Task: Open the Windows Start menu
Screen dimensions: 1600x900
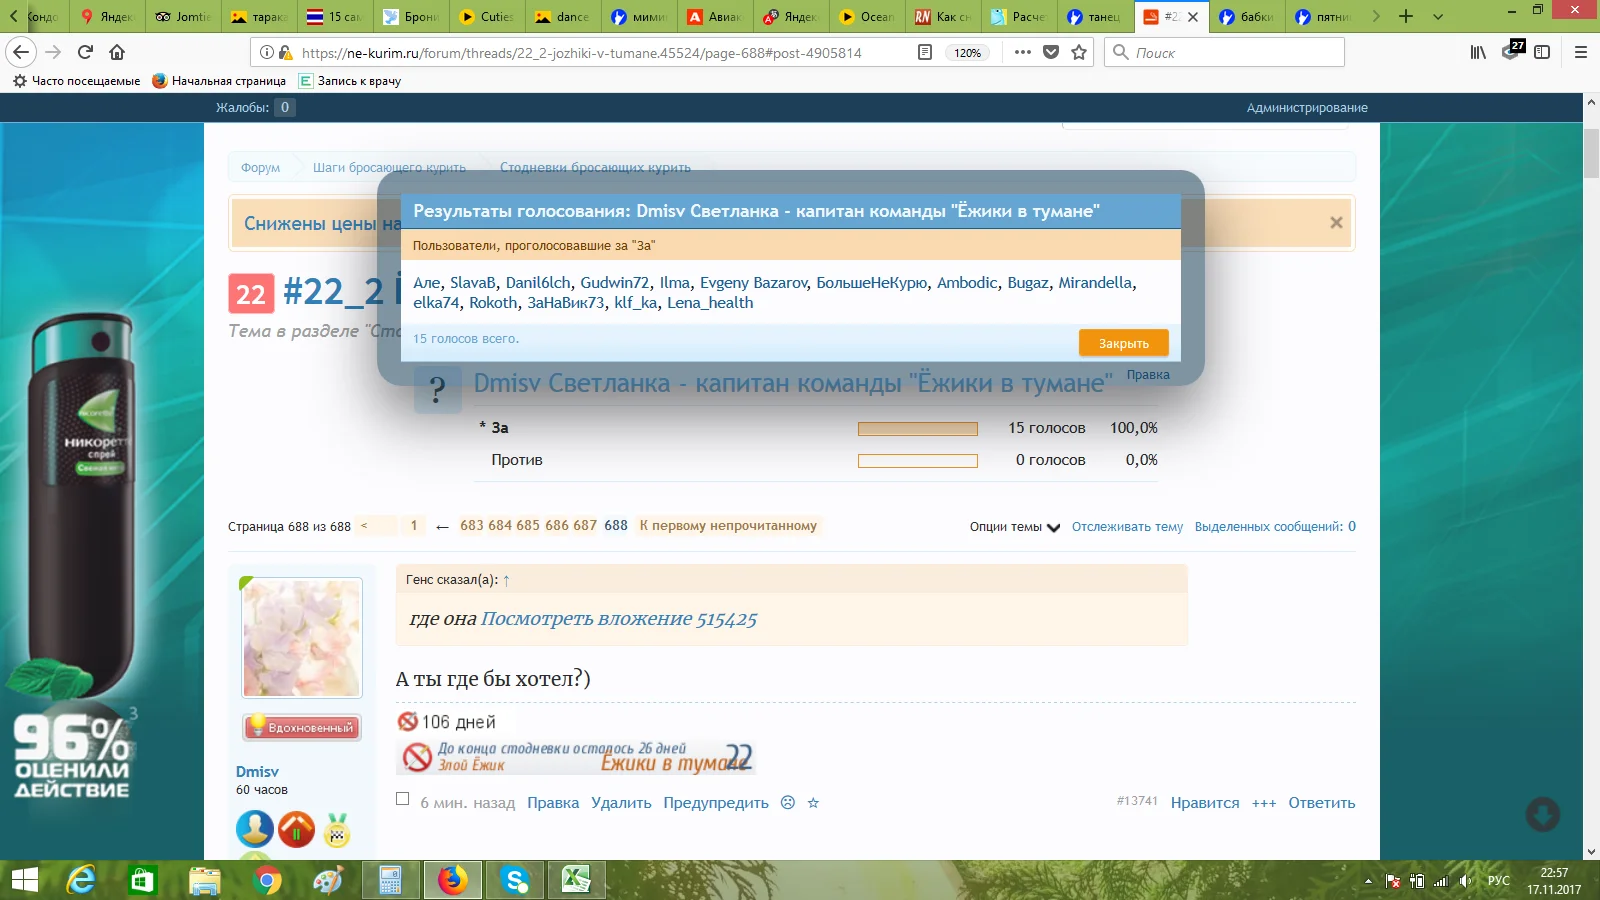Action: coord(24,880)
